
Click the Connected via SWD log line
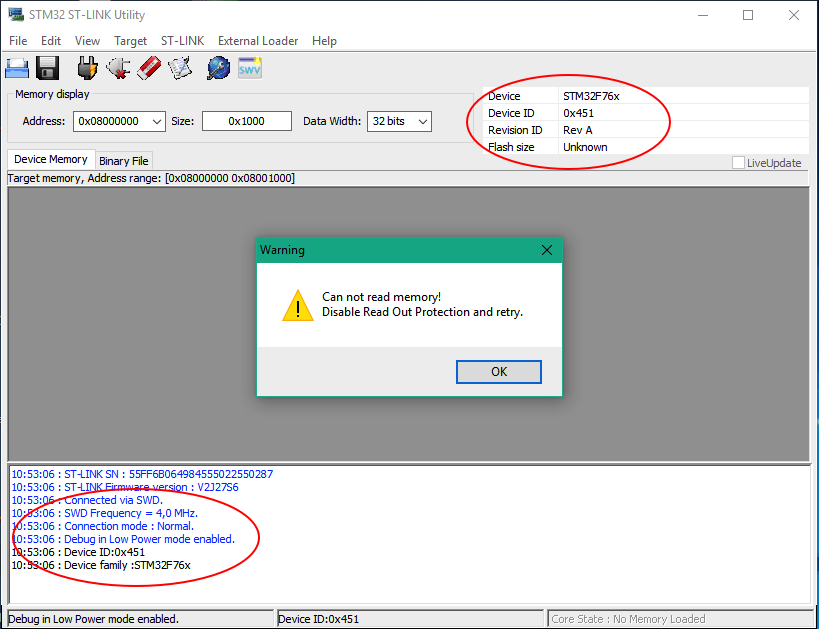coord(87,500)
